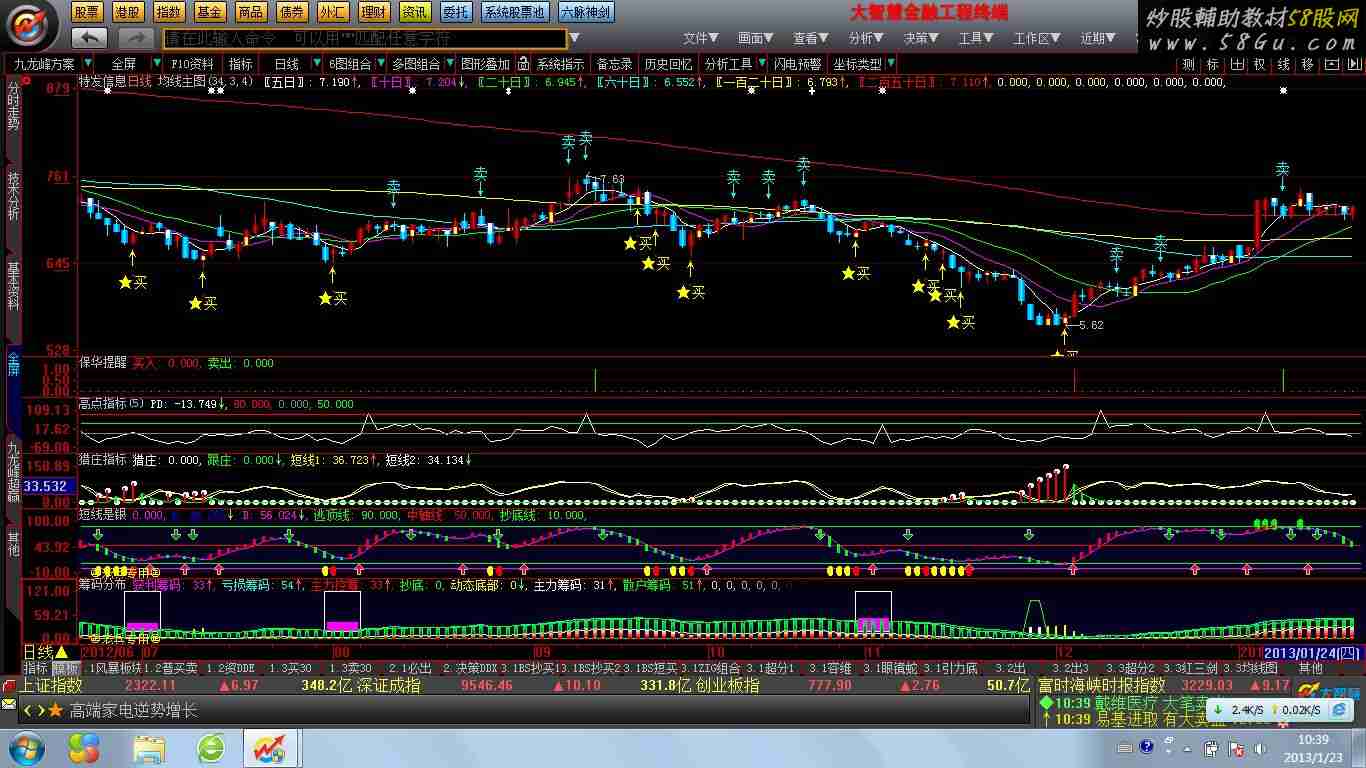The height and width of the screenshot is (768, 1366).
Task: Click the 基金 button
Action: pyautogui.click(x=209, y=12)
